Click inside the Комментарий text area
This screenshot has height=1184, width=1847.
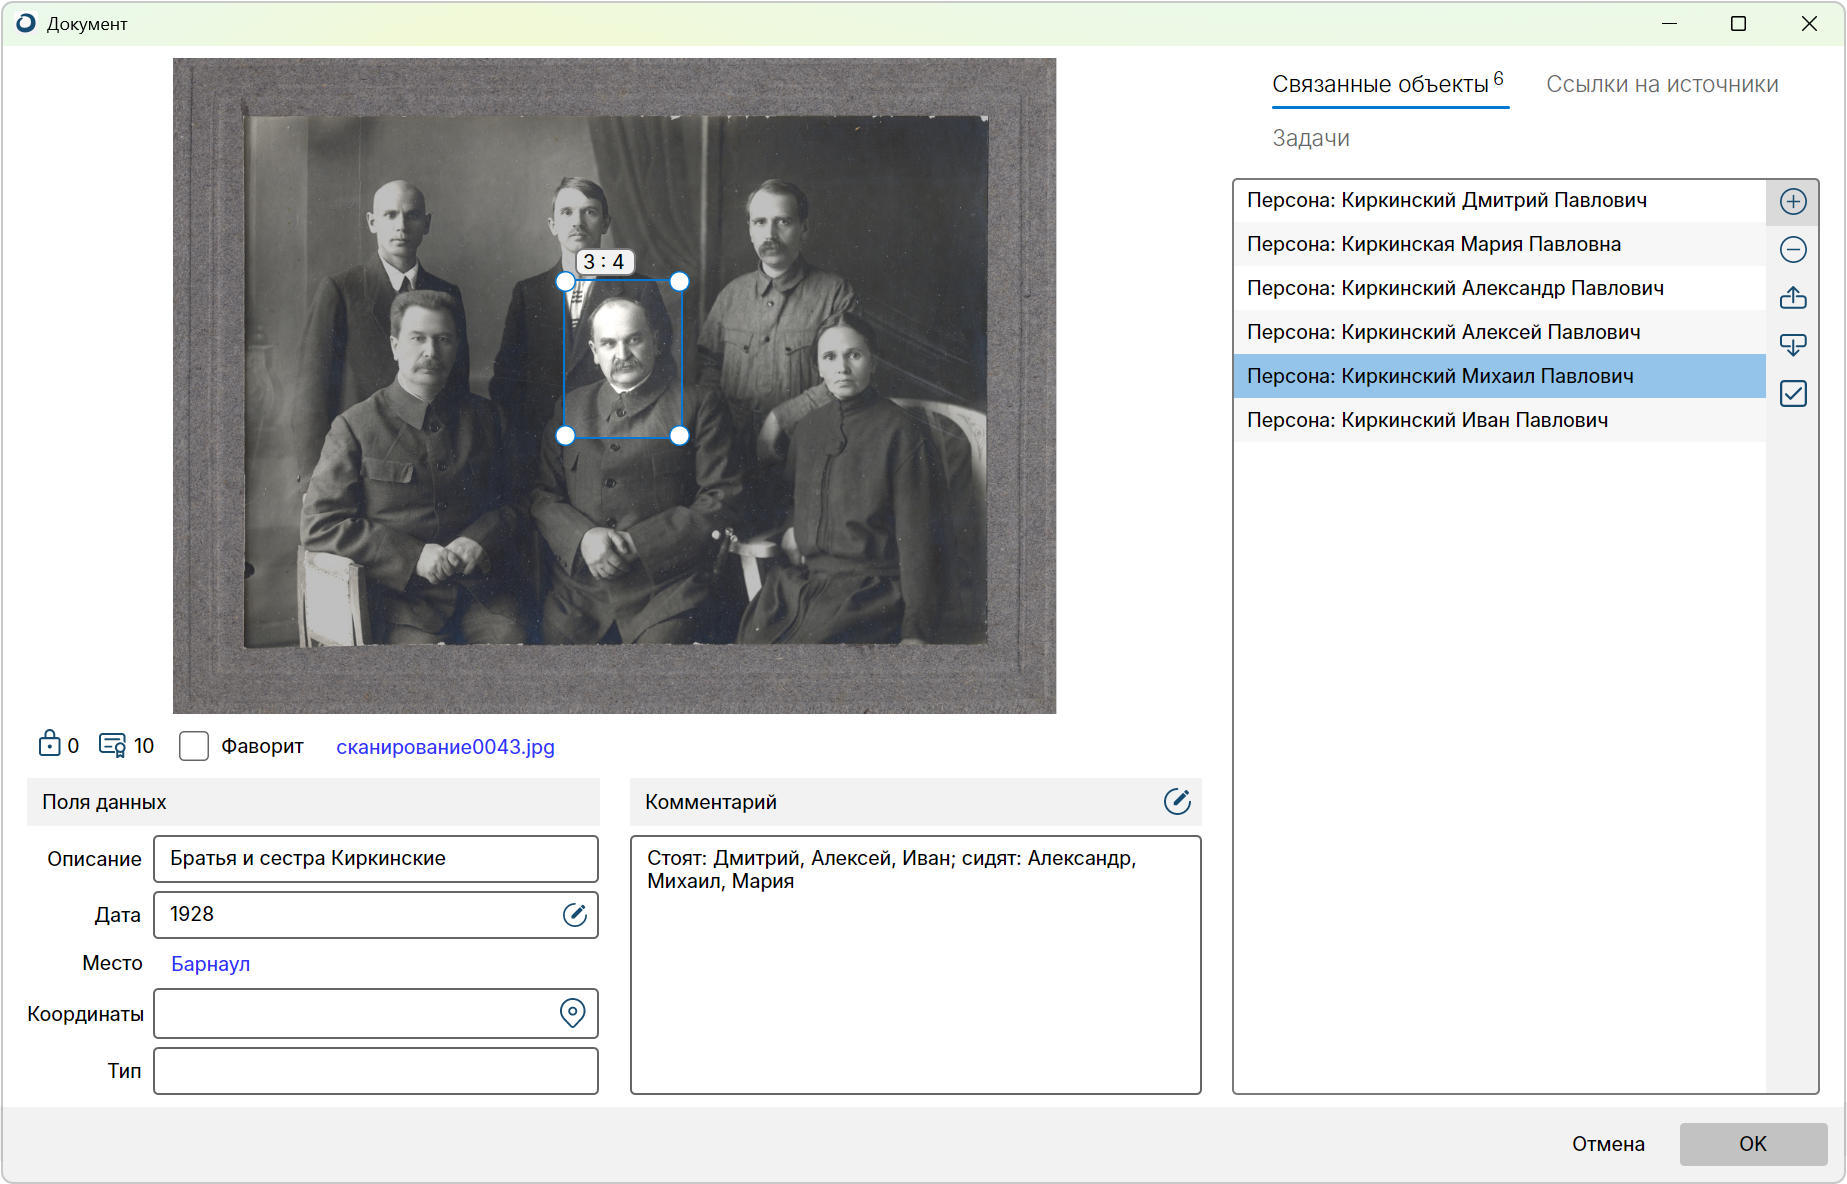[x=915, y=965]
